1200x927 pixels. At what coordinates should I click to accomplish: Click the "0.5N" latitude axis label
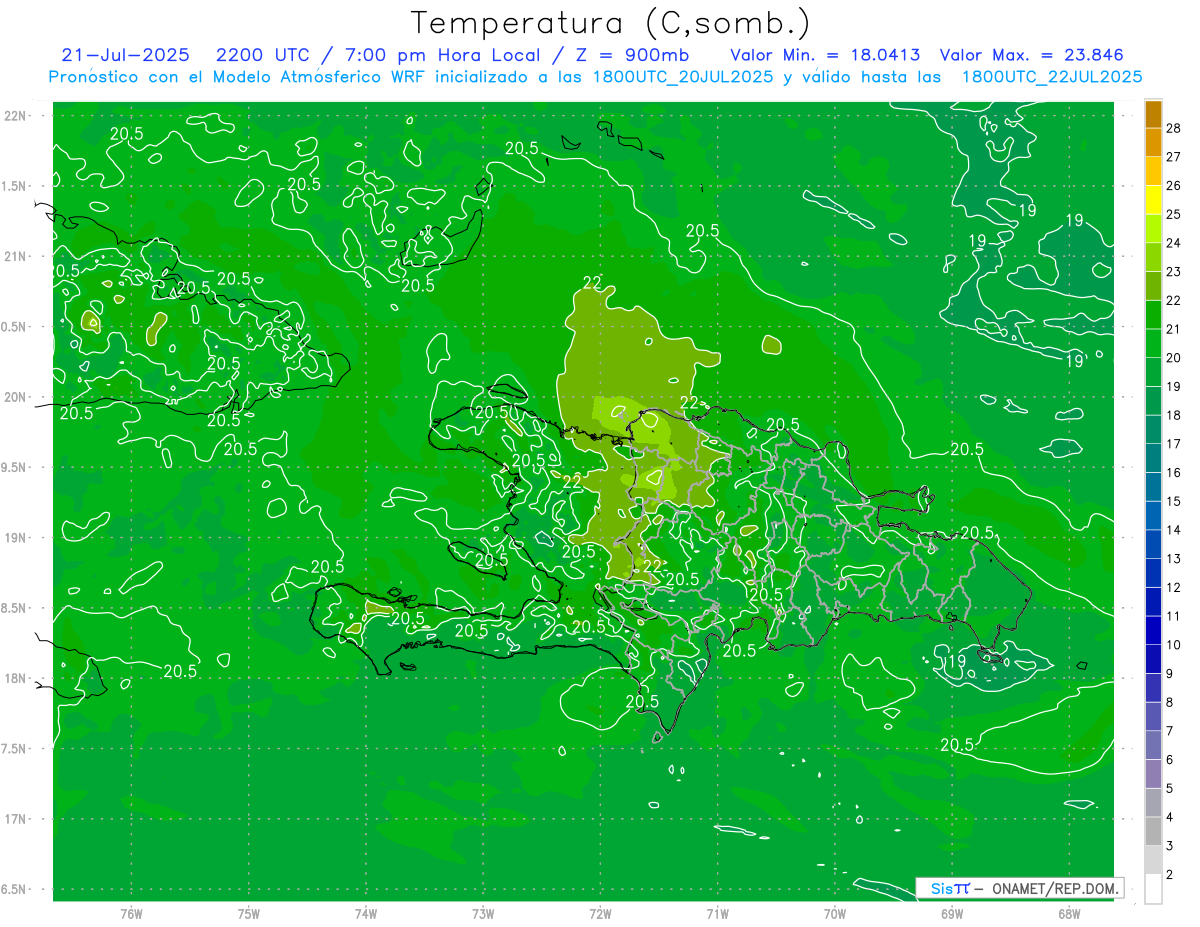(x=15, y=327)
